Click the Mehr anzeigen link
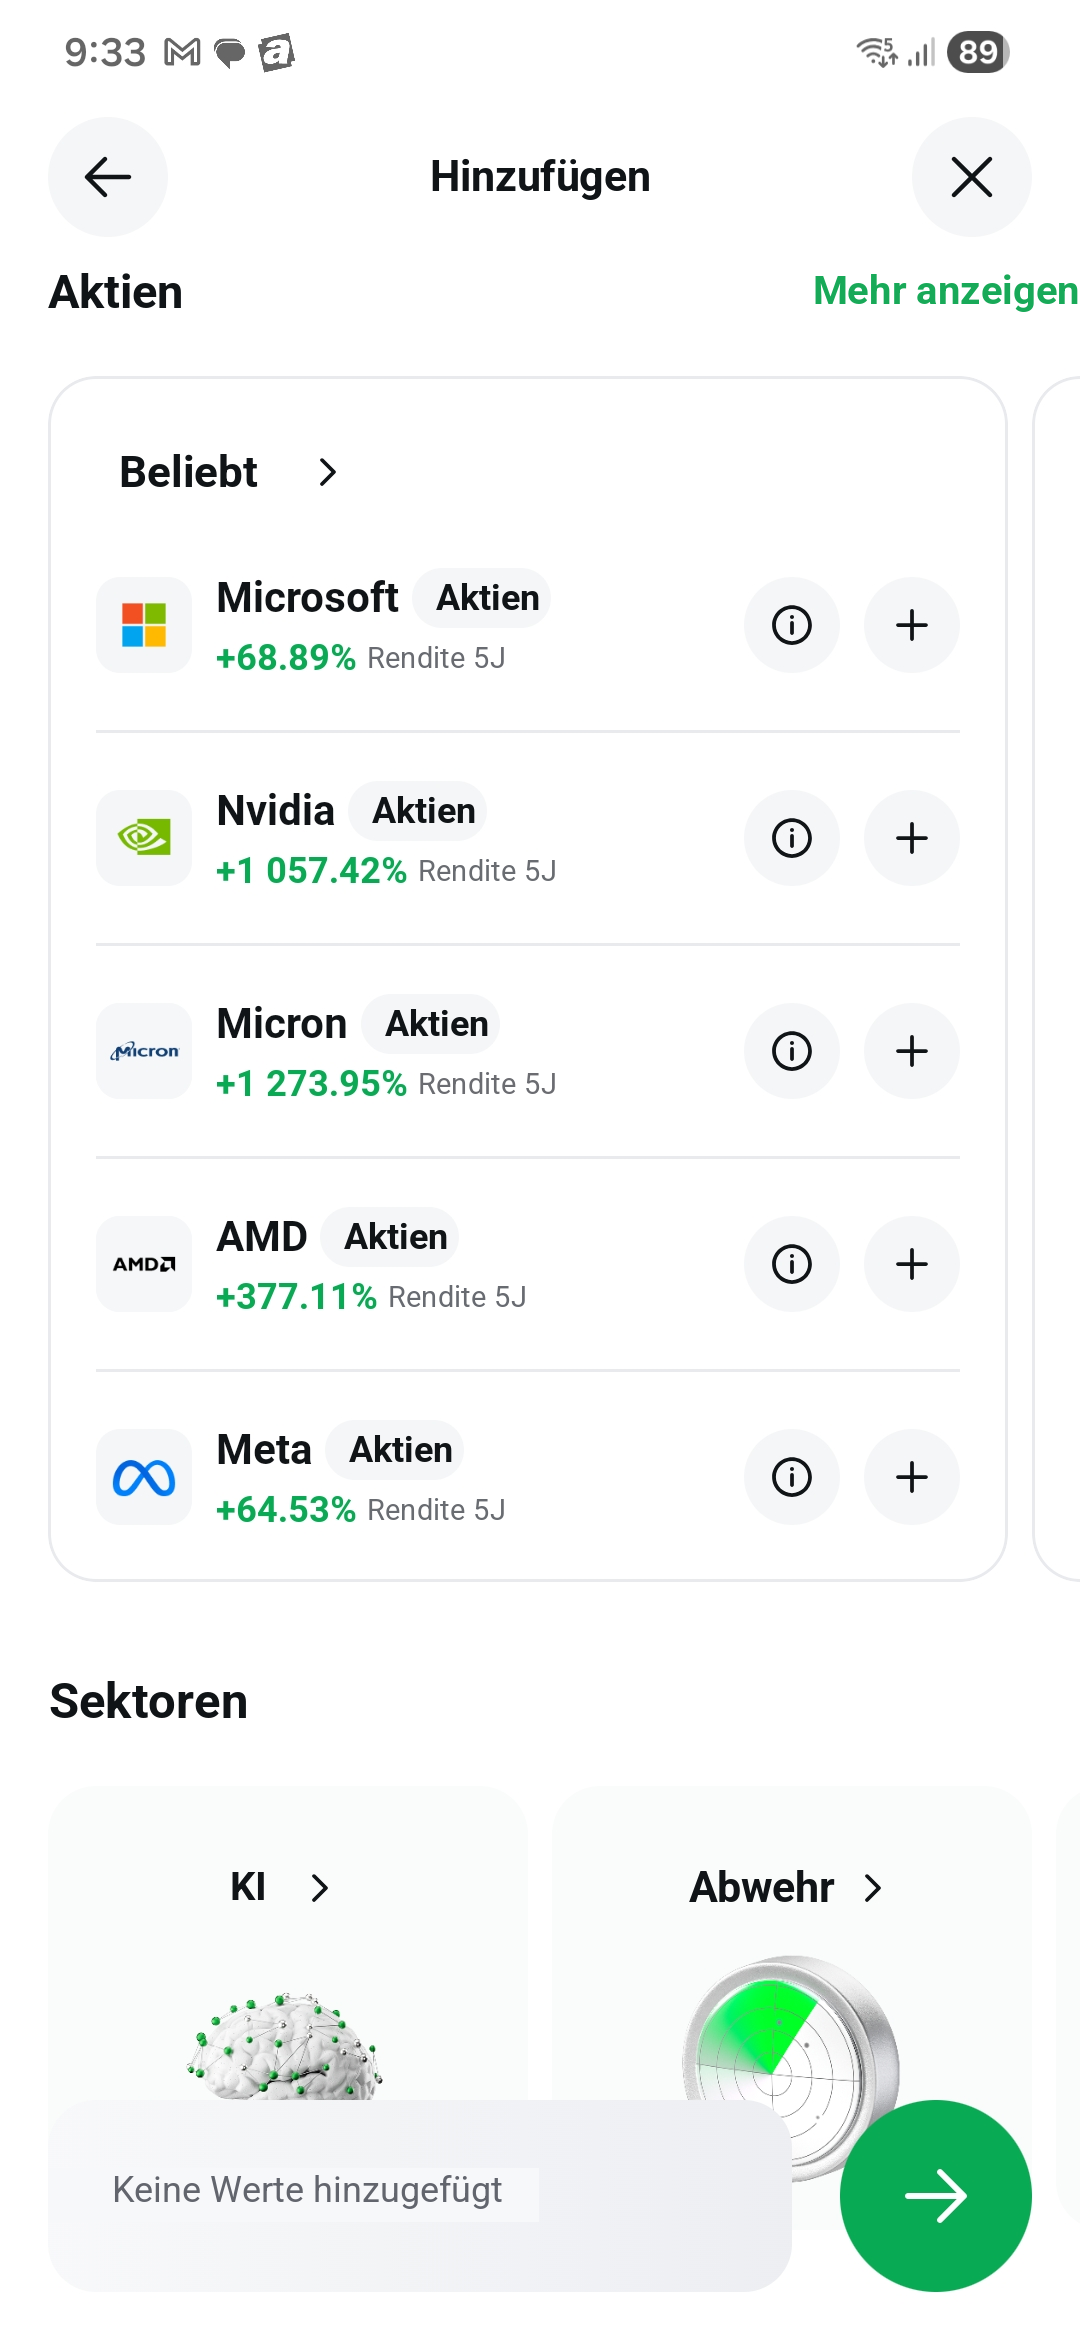 pyautogui.click(x=945, y=291)
